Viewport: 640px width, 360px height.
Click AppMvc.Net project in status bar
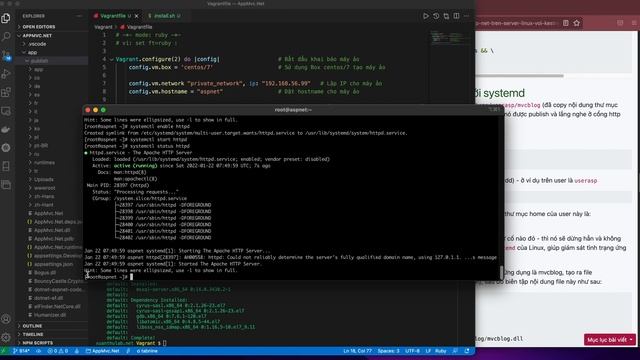[102, 351]
